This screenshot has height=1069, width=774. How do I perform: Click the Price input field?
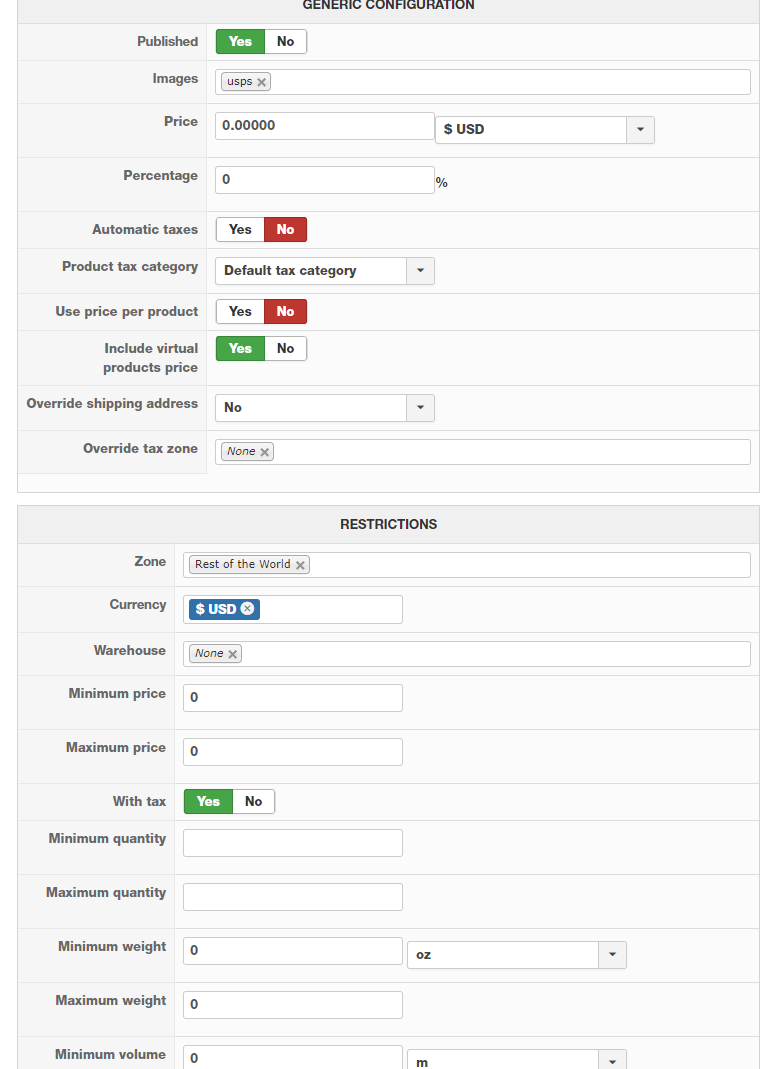point(325,126)
